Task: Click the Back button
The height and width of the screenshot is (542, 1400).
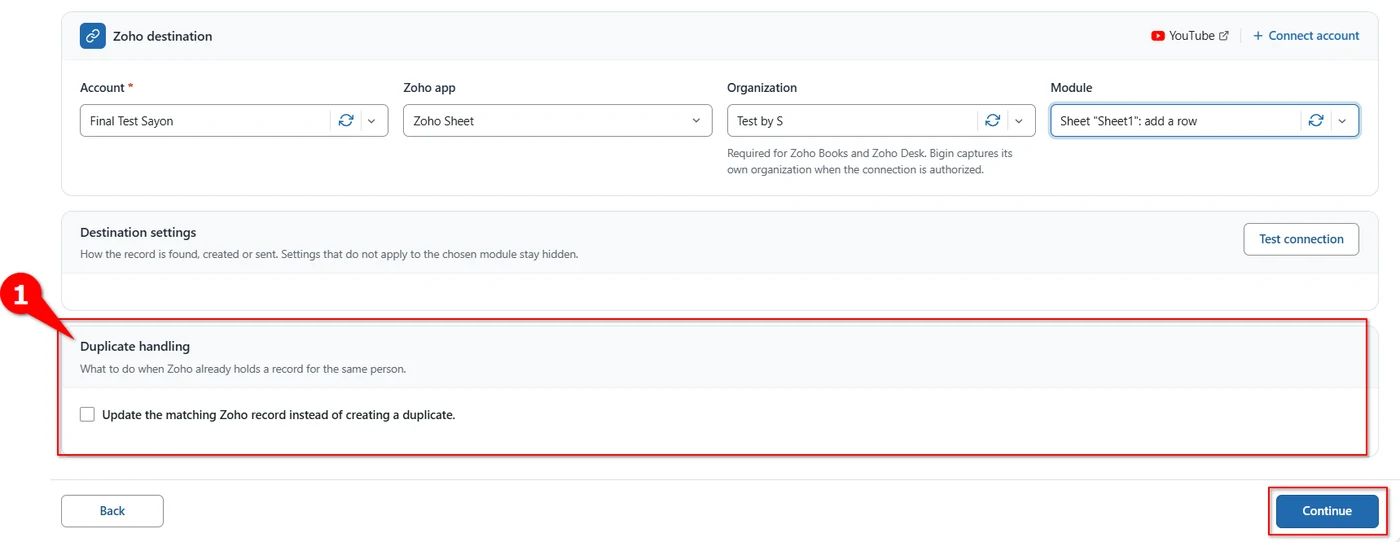Action: [112, 511]
